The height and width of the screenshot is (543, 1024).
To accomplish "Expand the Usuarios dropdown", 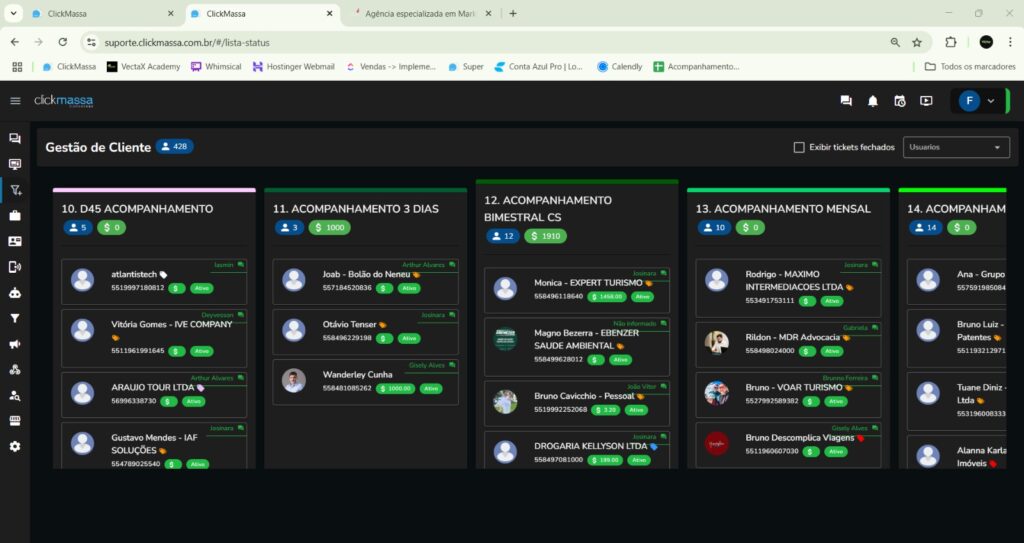I will pos(955,147).
